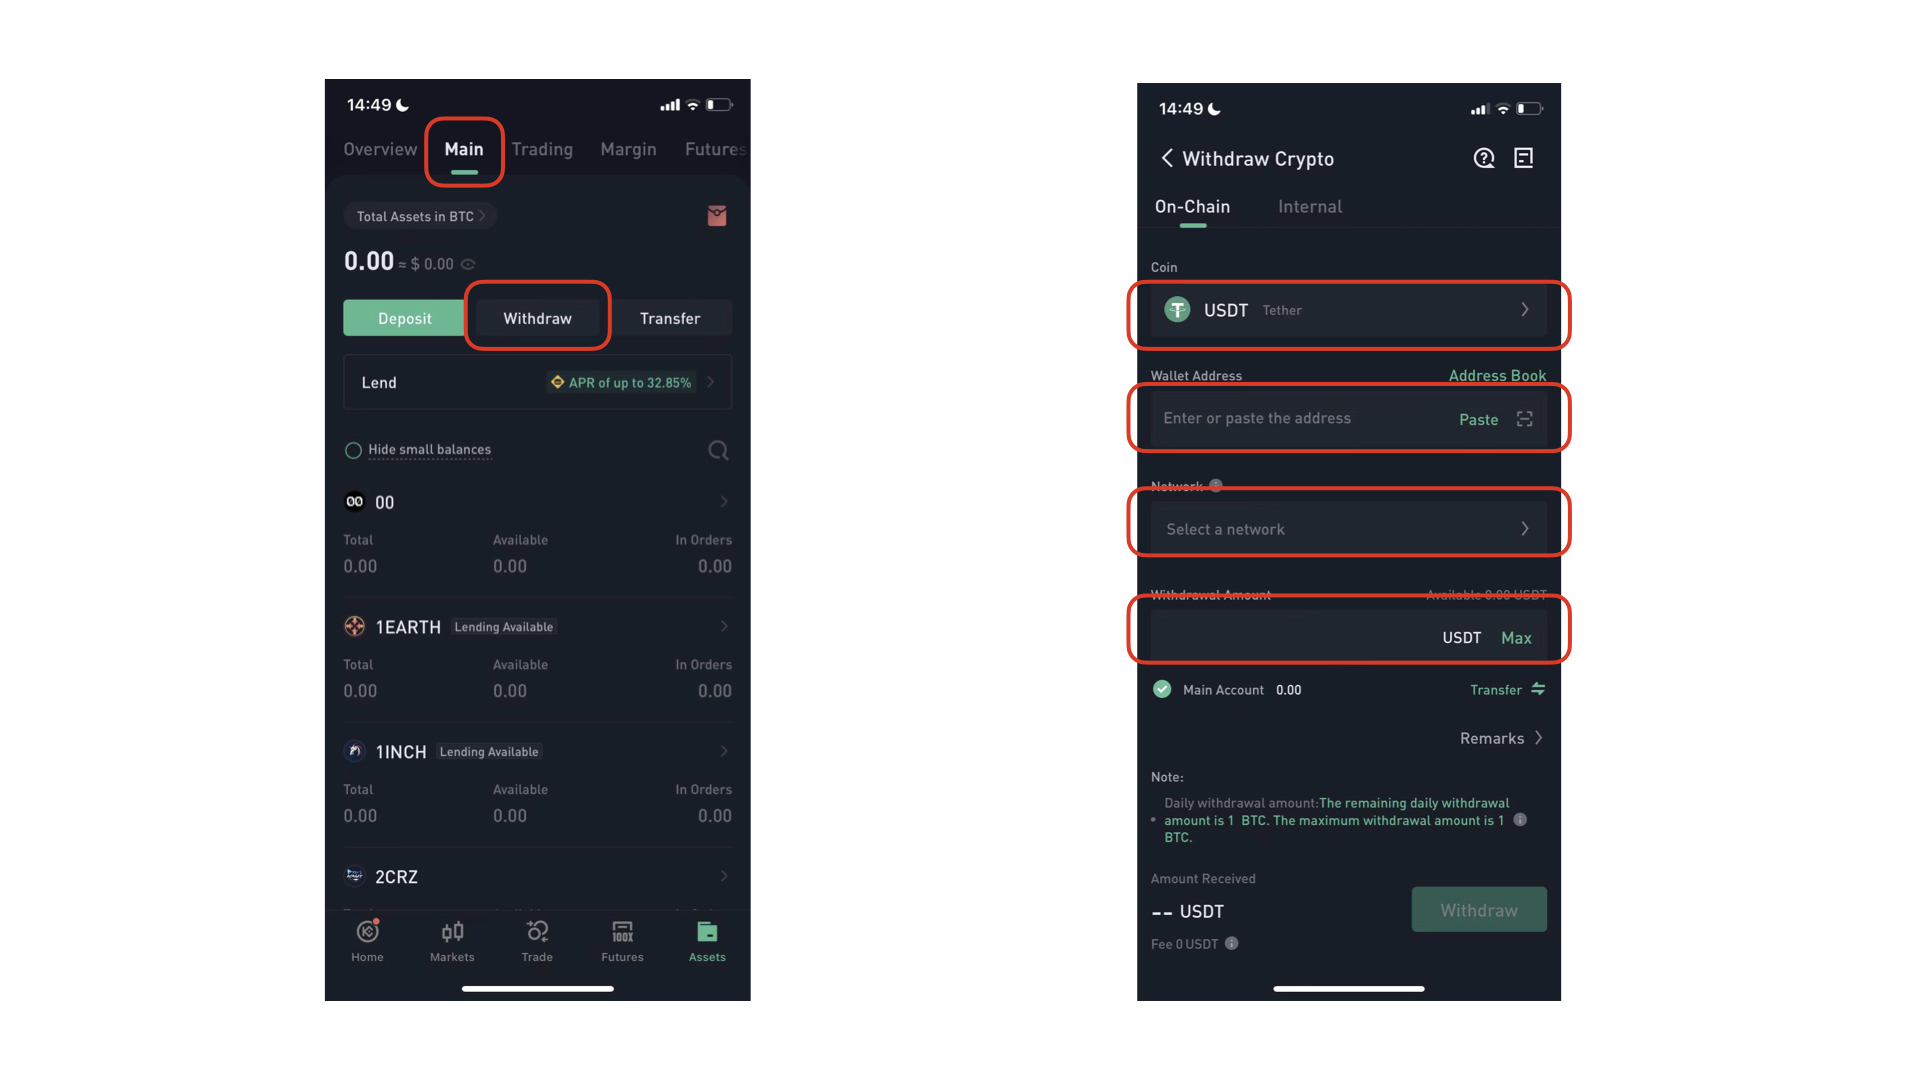The width and height of the screenshot is (1920, 1080).
Task: Paste wallet address using Paste icon
Action: click(1480, 418)
